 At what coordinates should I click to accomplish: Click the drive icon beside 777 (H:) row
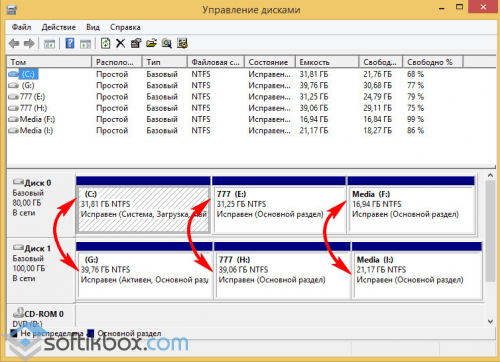tap(14, 108)
